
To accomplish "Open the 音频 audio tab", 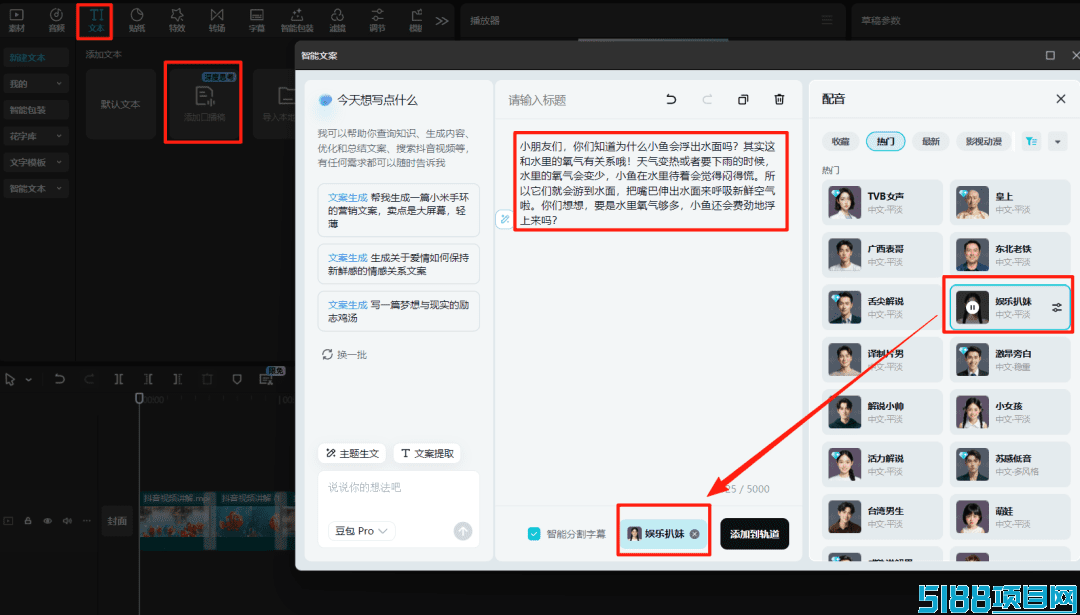I will tap(56, 21).
